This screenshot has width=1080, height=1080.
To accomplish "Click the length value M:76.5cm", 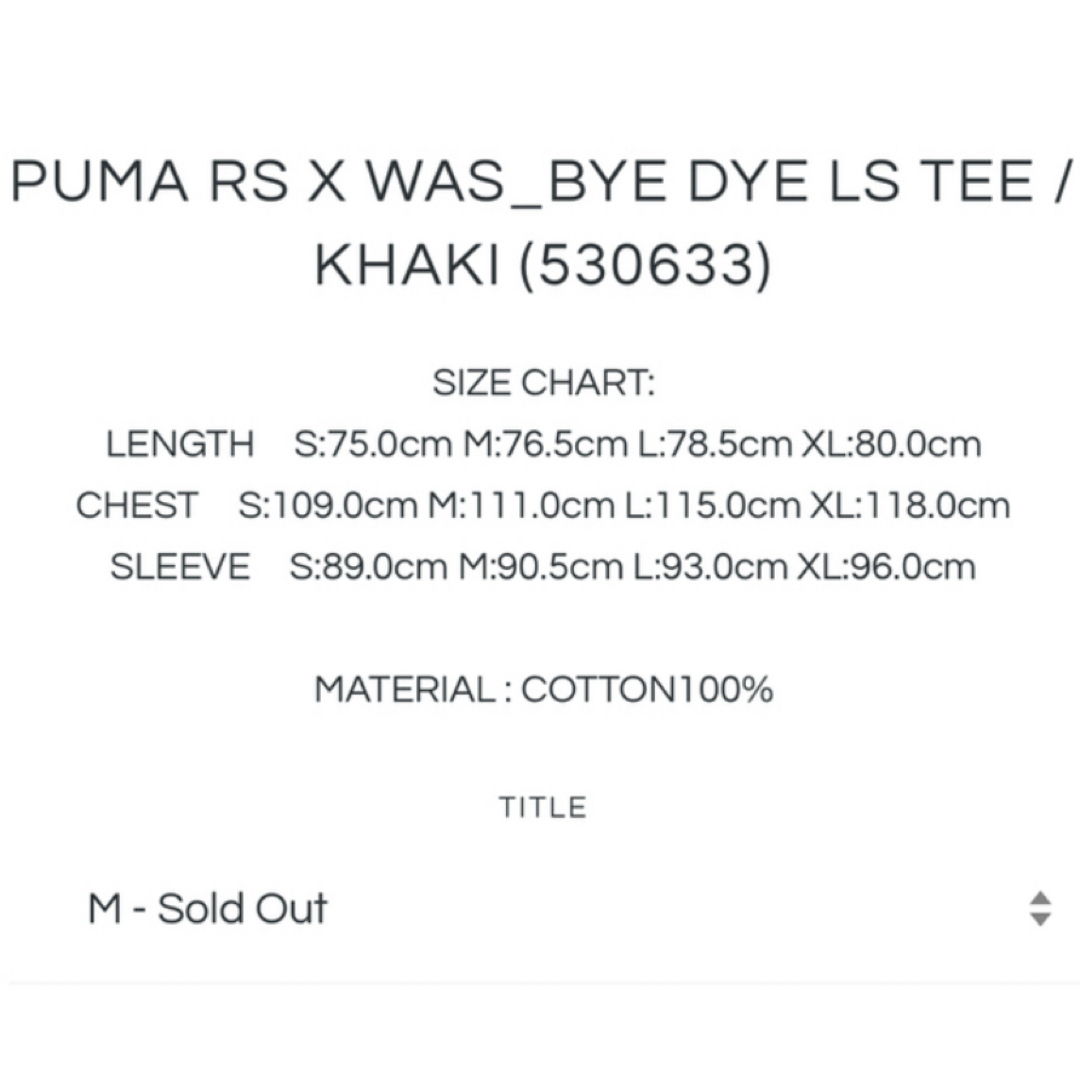I will coord(546,444).
